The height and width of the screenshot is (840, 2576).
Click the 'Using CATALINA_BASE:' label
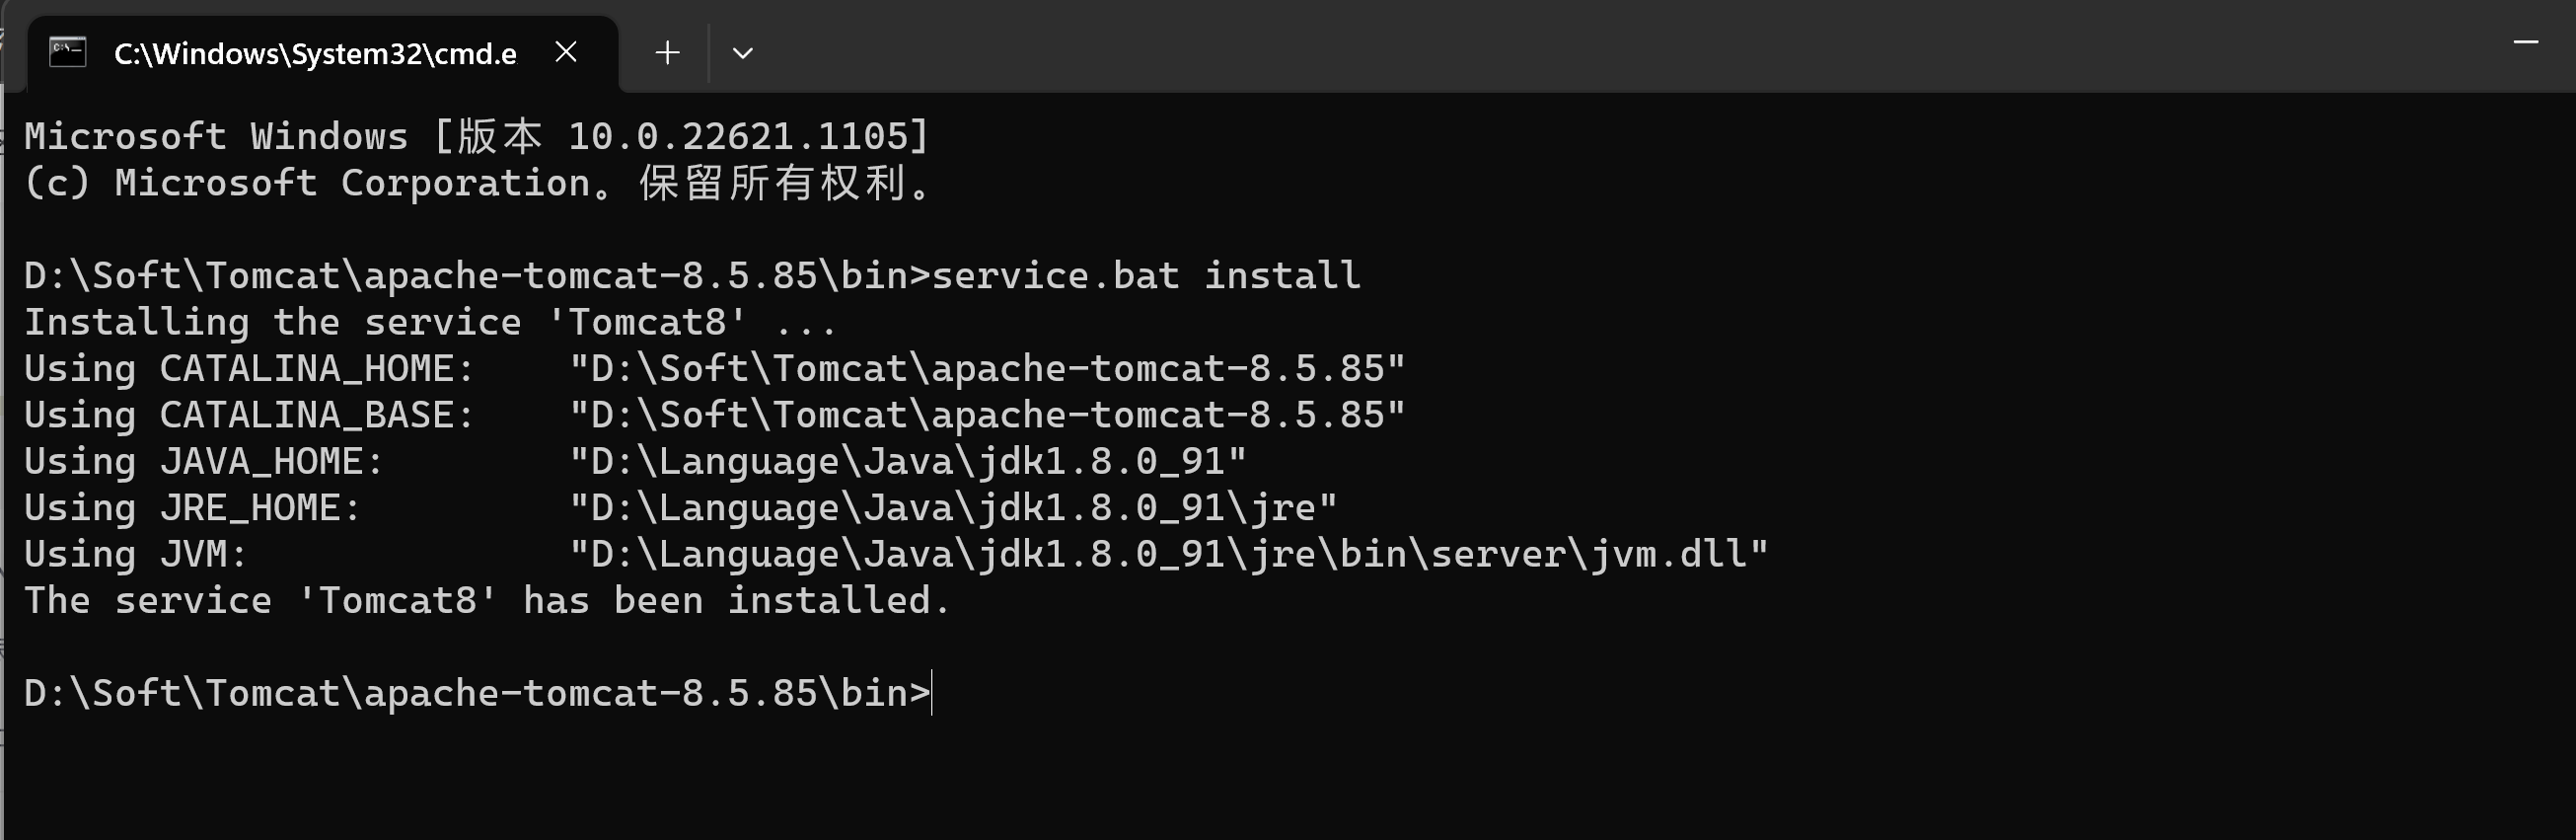click(x=249, y=415)
